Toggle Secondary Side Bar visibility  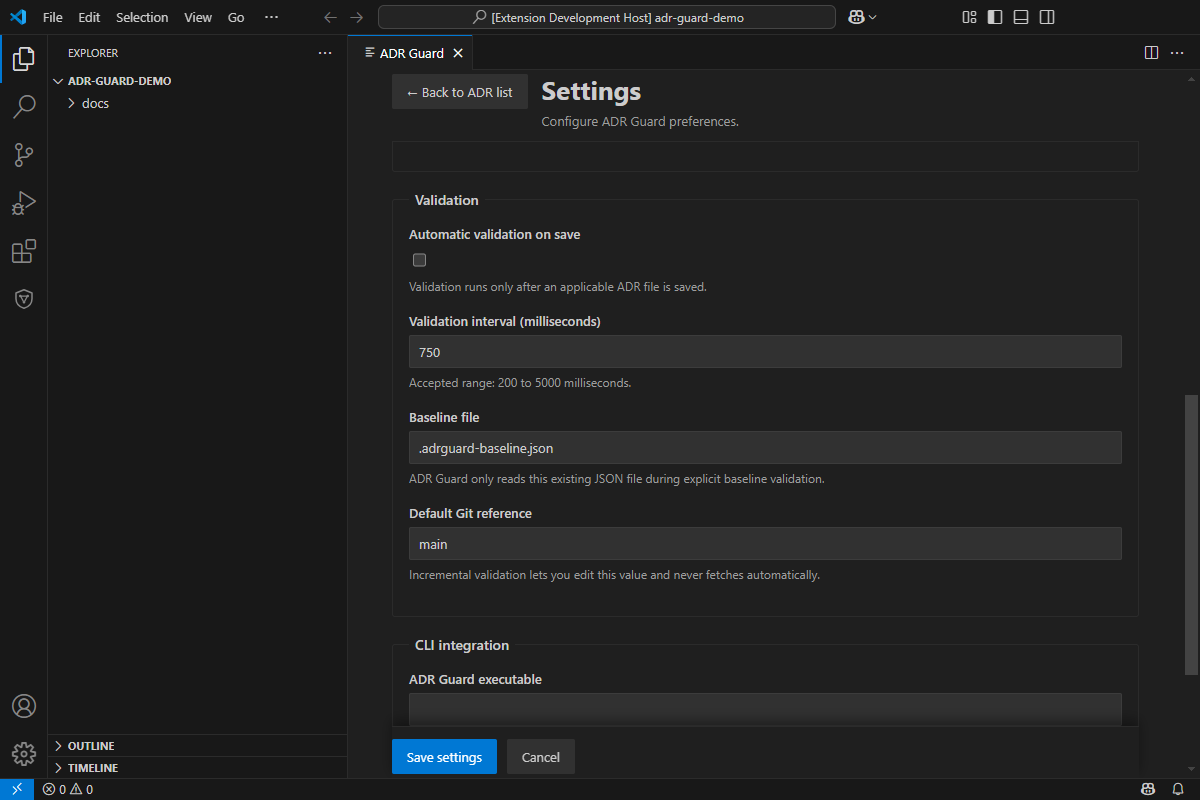(1047, 17)
